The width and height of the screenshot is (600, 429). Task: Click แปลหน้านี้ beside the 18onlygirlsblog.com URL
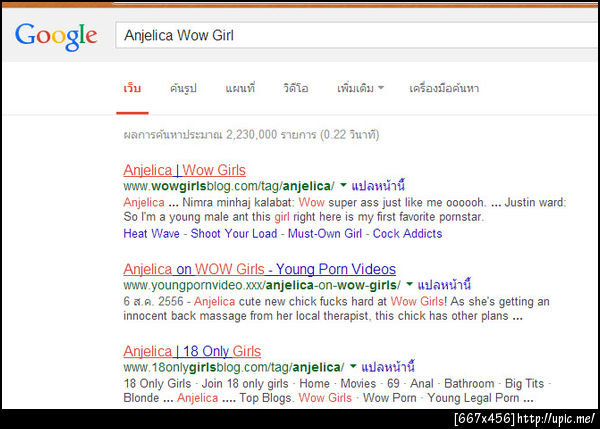[x=388, y=367]
